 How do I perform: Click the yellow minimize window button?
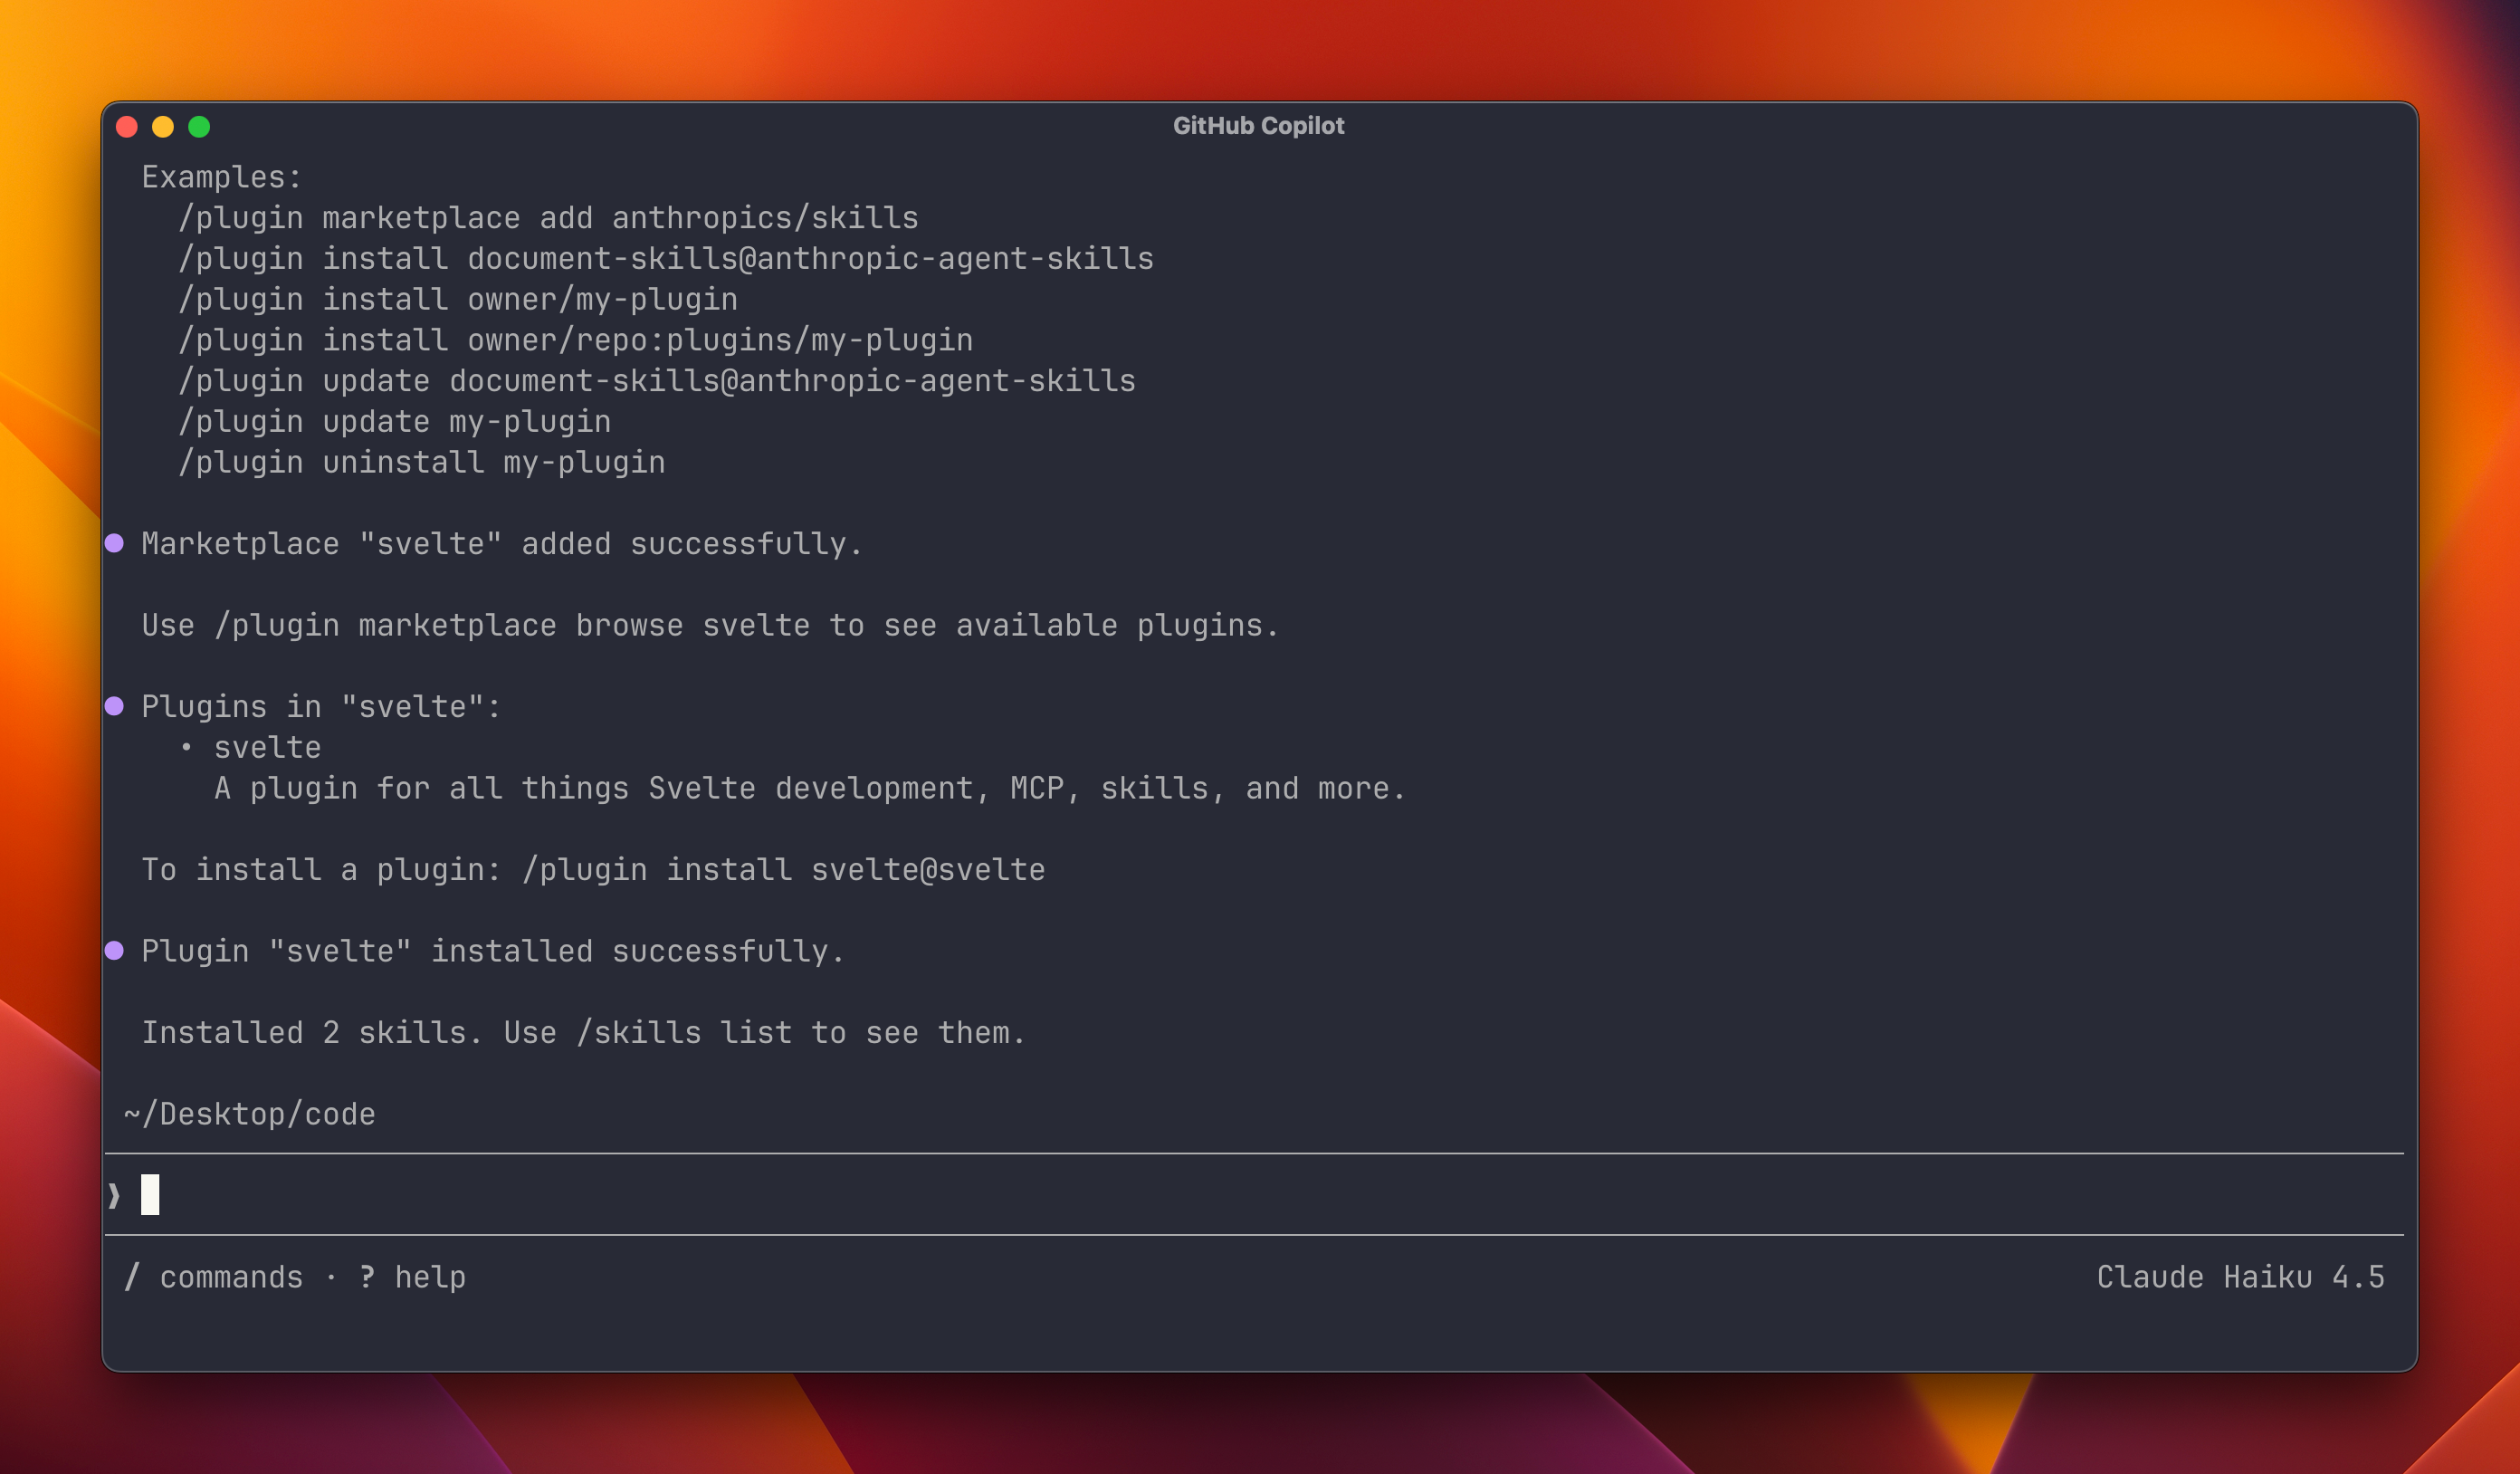click(163, 127)
